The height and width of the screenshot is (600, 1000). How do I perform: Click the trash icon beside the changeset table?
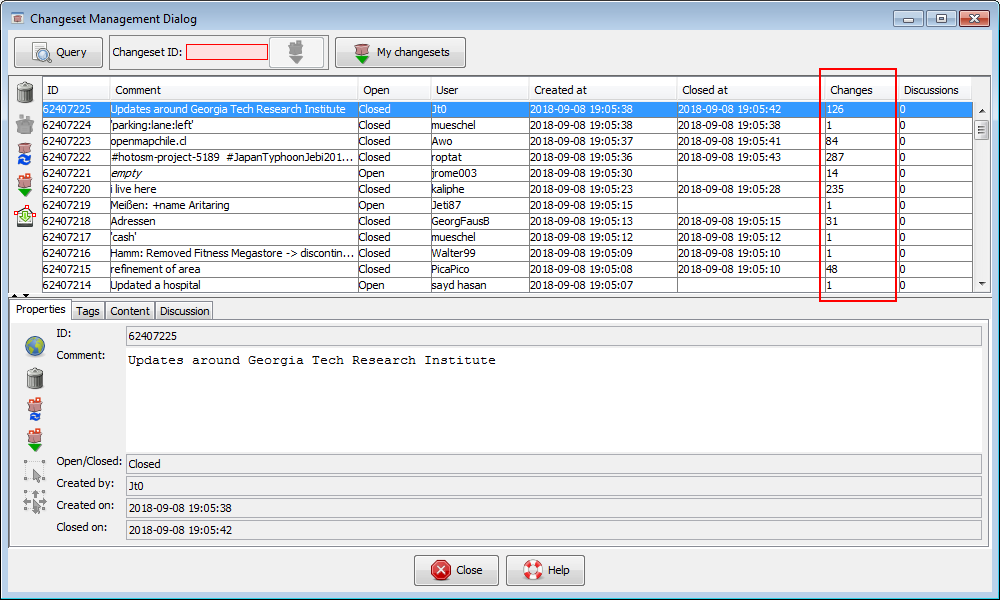[26, 93]
